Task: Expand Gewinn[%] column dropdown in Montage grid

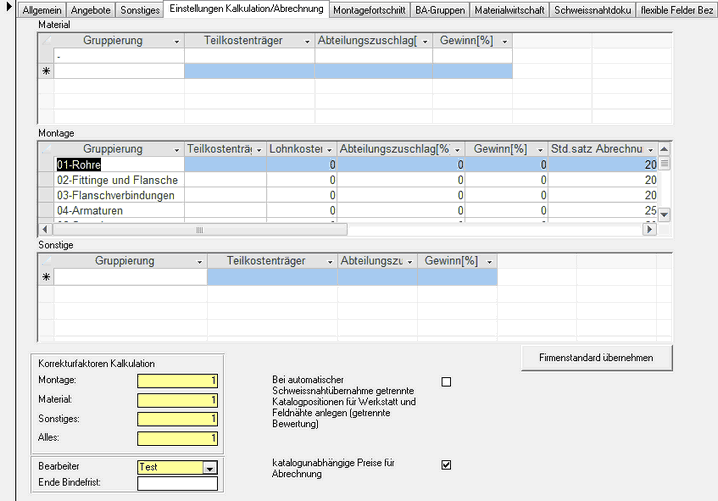Action: pyautogui.click(x=541, y=149)
